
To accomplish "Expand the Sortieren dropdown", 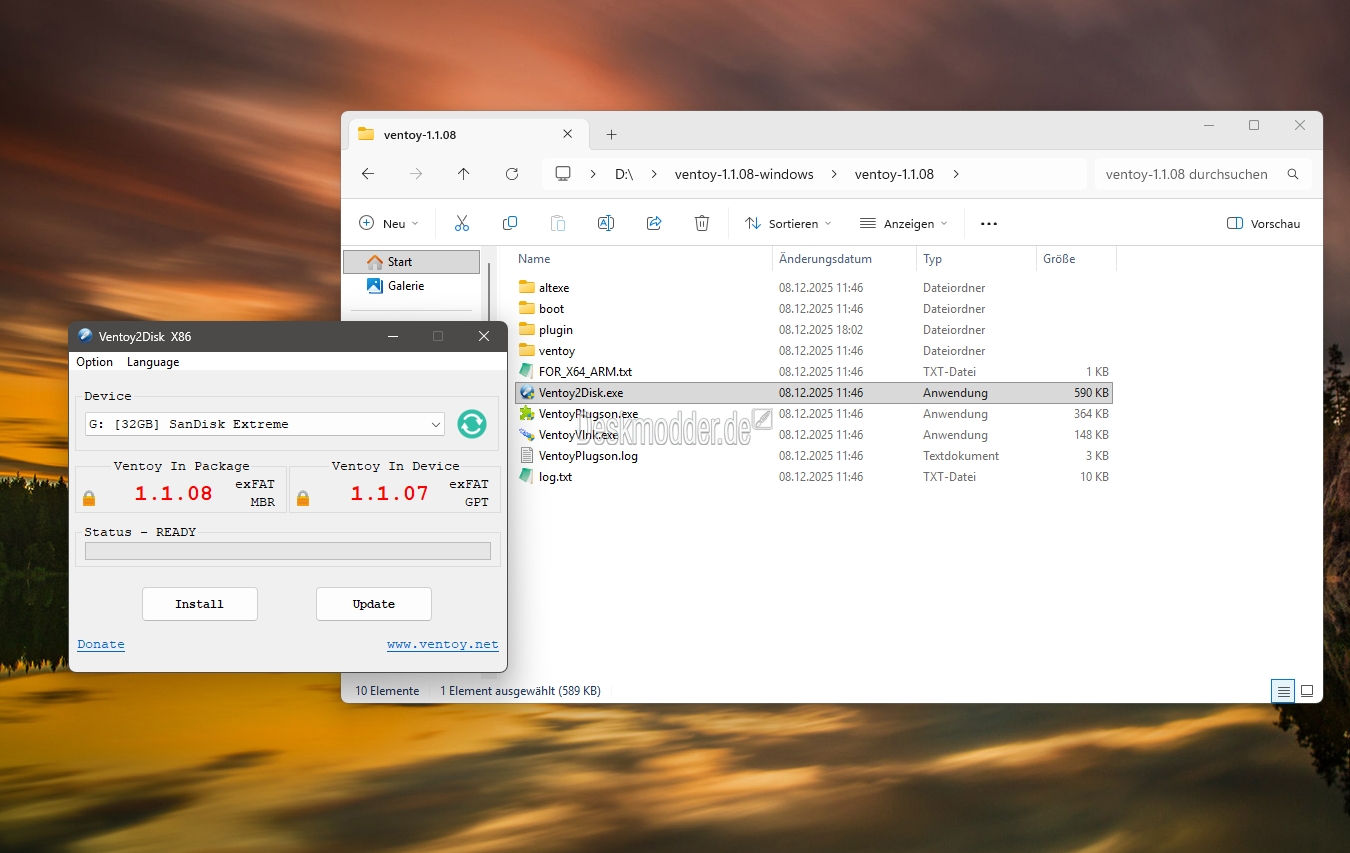I will click(788, 224).
